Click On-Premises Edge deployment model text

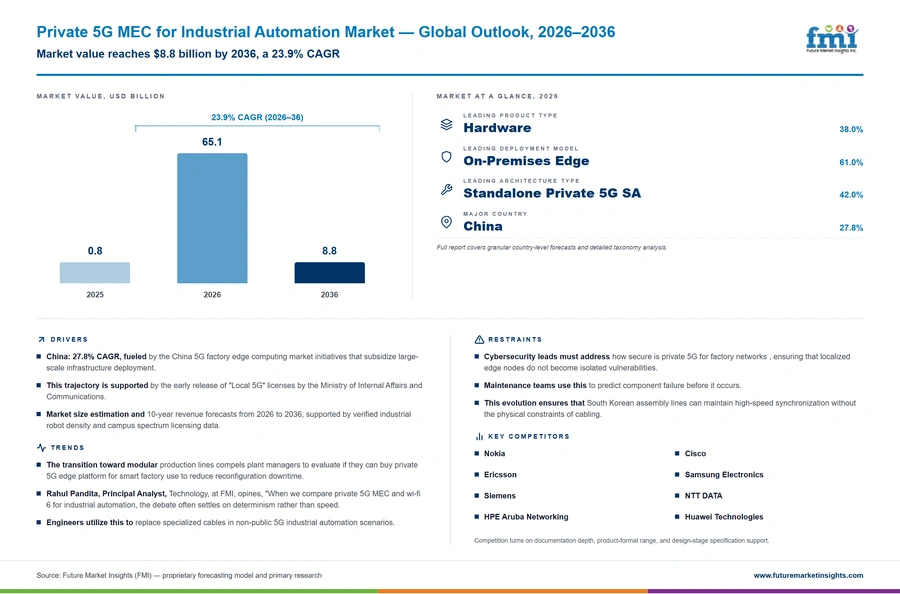[x=526, y=161]
